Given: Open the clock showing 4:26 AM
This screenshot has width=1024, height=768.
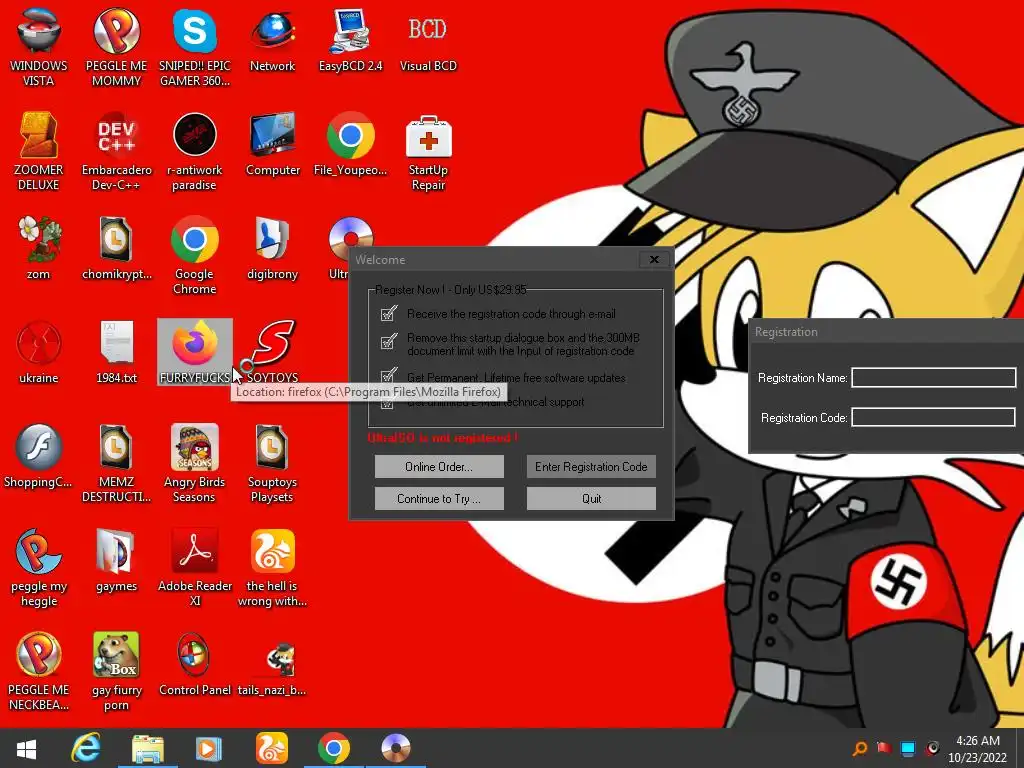Looking at the screenshot, I should tap(977, 749).
